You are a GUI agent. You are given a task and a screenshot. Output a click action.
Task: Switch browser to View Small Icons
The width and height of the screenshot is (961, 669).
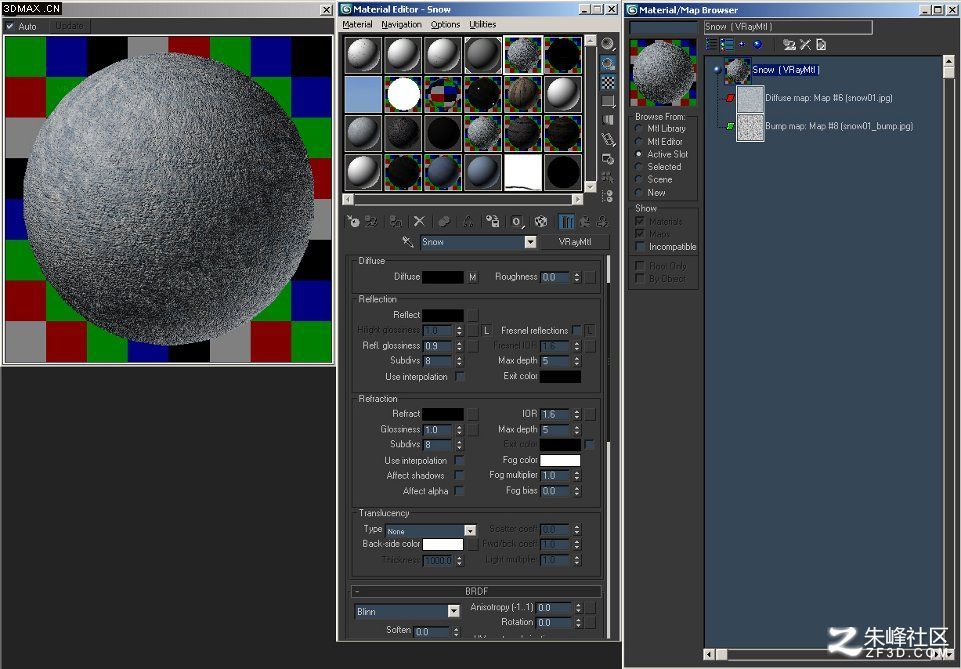point(742,44)
